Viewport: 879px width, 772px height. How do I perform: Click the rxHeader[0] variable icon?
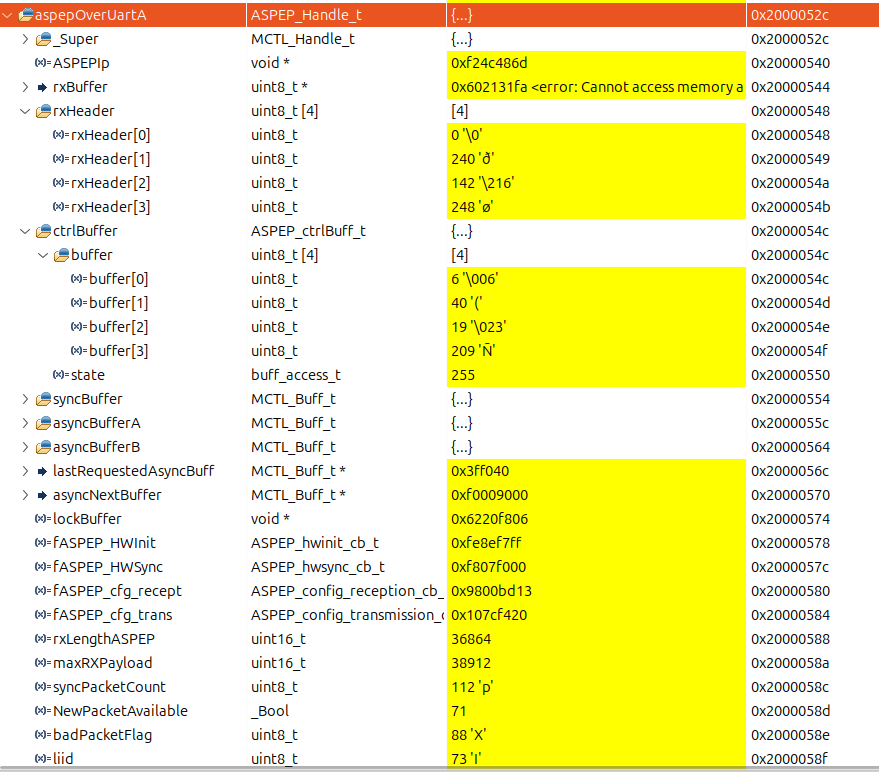pyautogui.click(x=61, y=135)
